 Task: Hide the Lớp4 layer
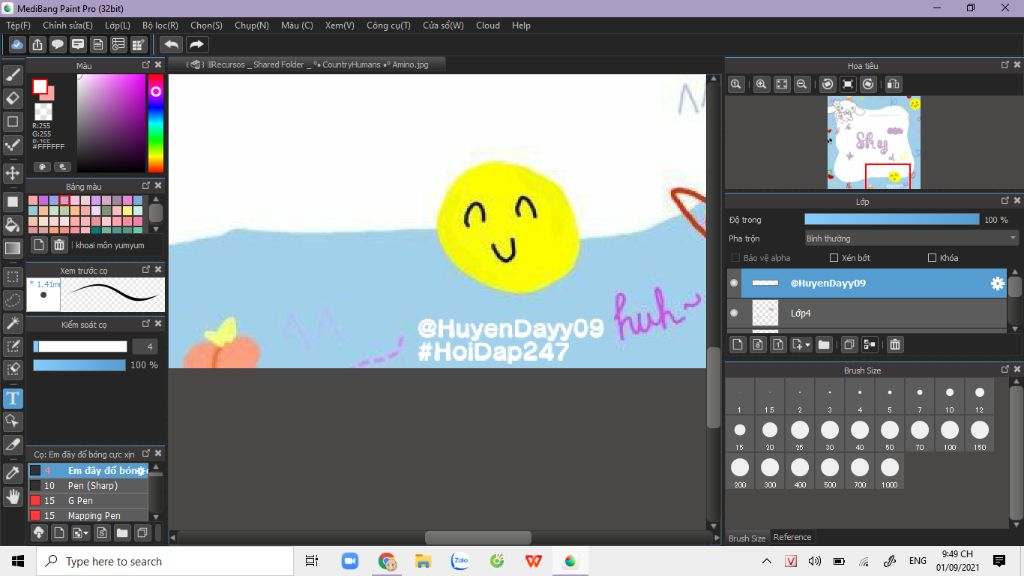[x=733, y=313]
